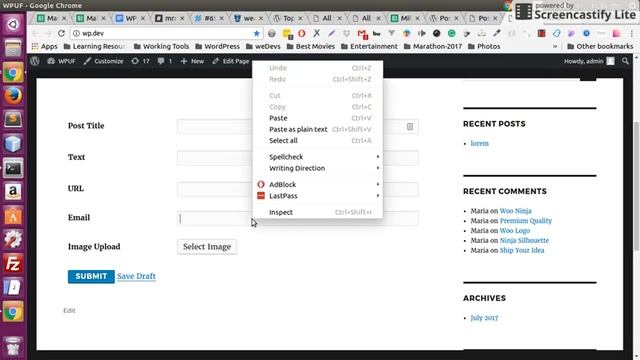Expand the AdBlock submenu
Viewport: 640px width, 360px height.
[318, 184]
